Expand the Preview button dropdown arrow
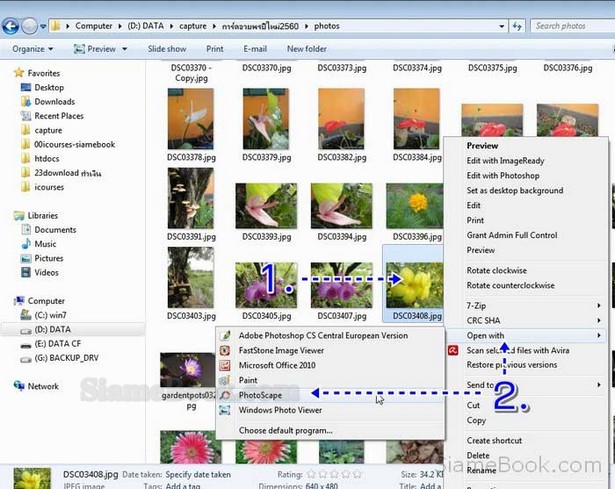Image resolution: width=615 pixels, height=489 pixels. click(124, 49)
